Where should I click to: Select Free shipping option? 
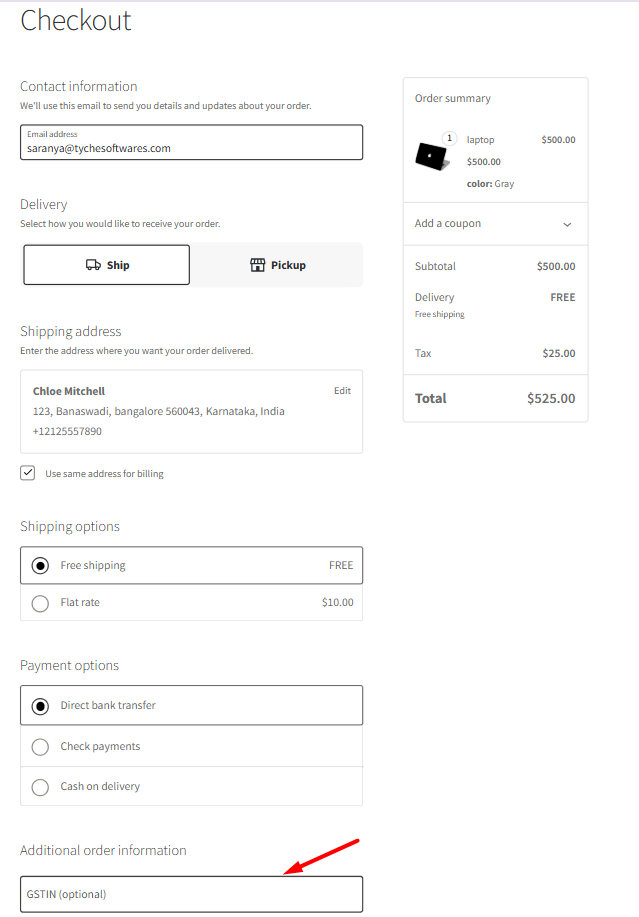39,565
